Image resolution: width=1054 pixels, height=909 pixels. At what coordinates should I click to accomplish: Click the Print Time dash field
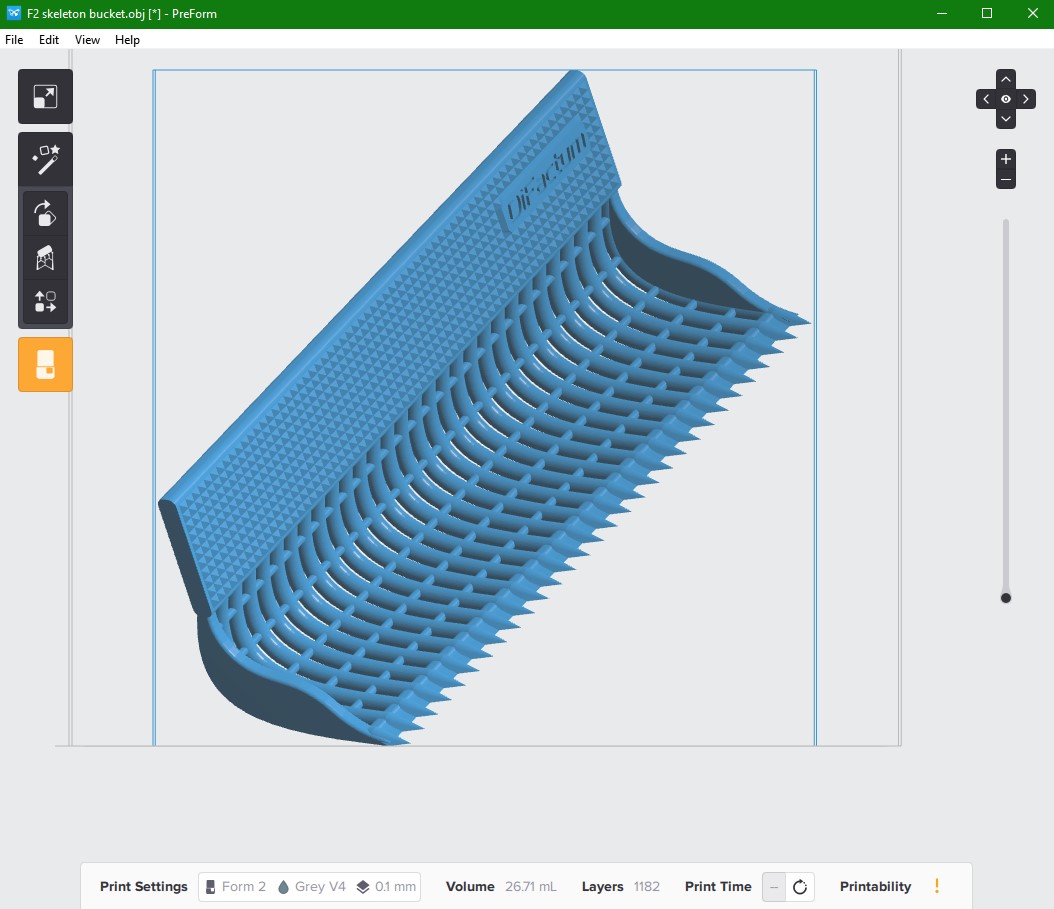[774, 887]
